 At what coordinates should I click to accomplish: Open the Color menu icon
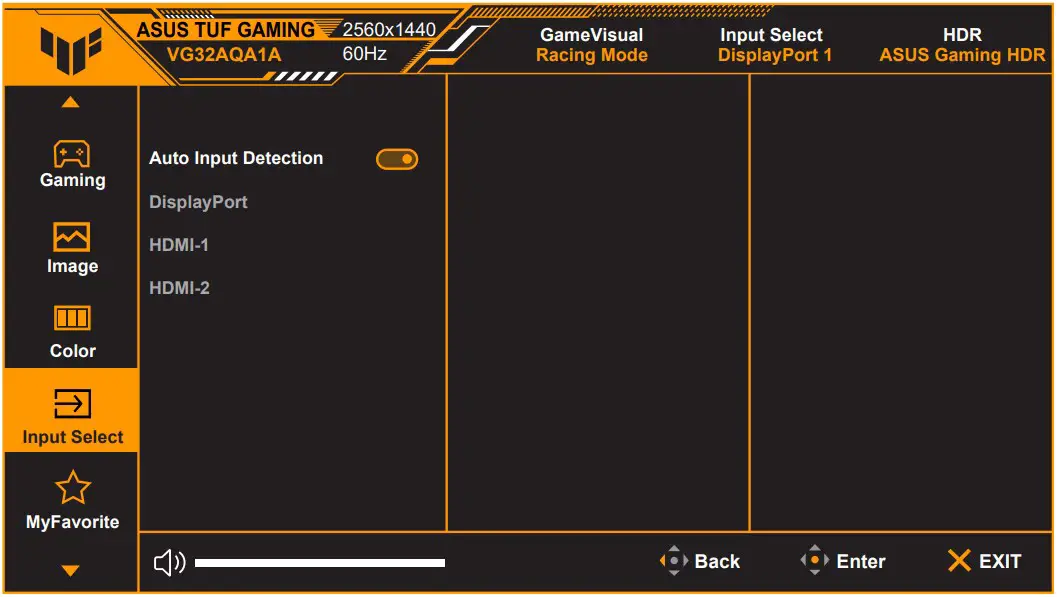coord(71,318)
